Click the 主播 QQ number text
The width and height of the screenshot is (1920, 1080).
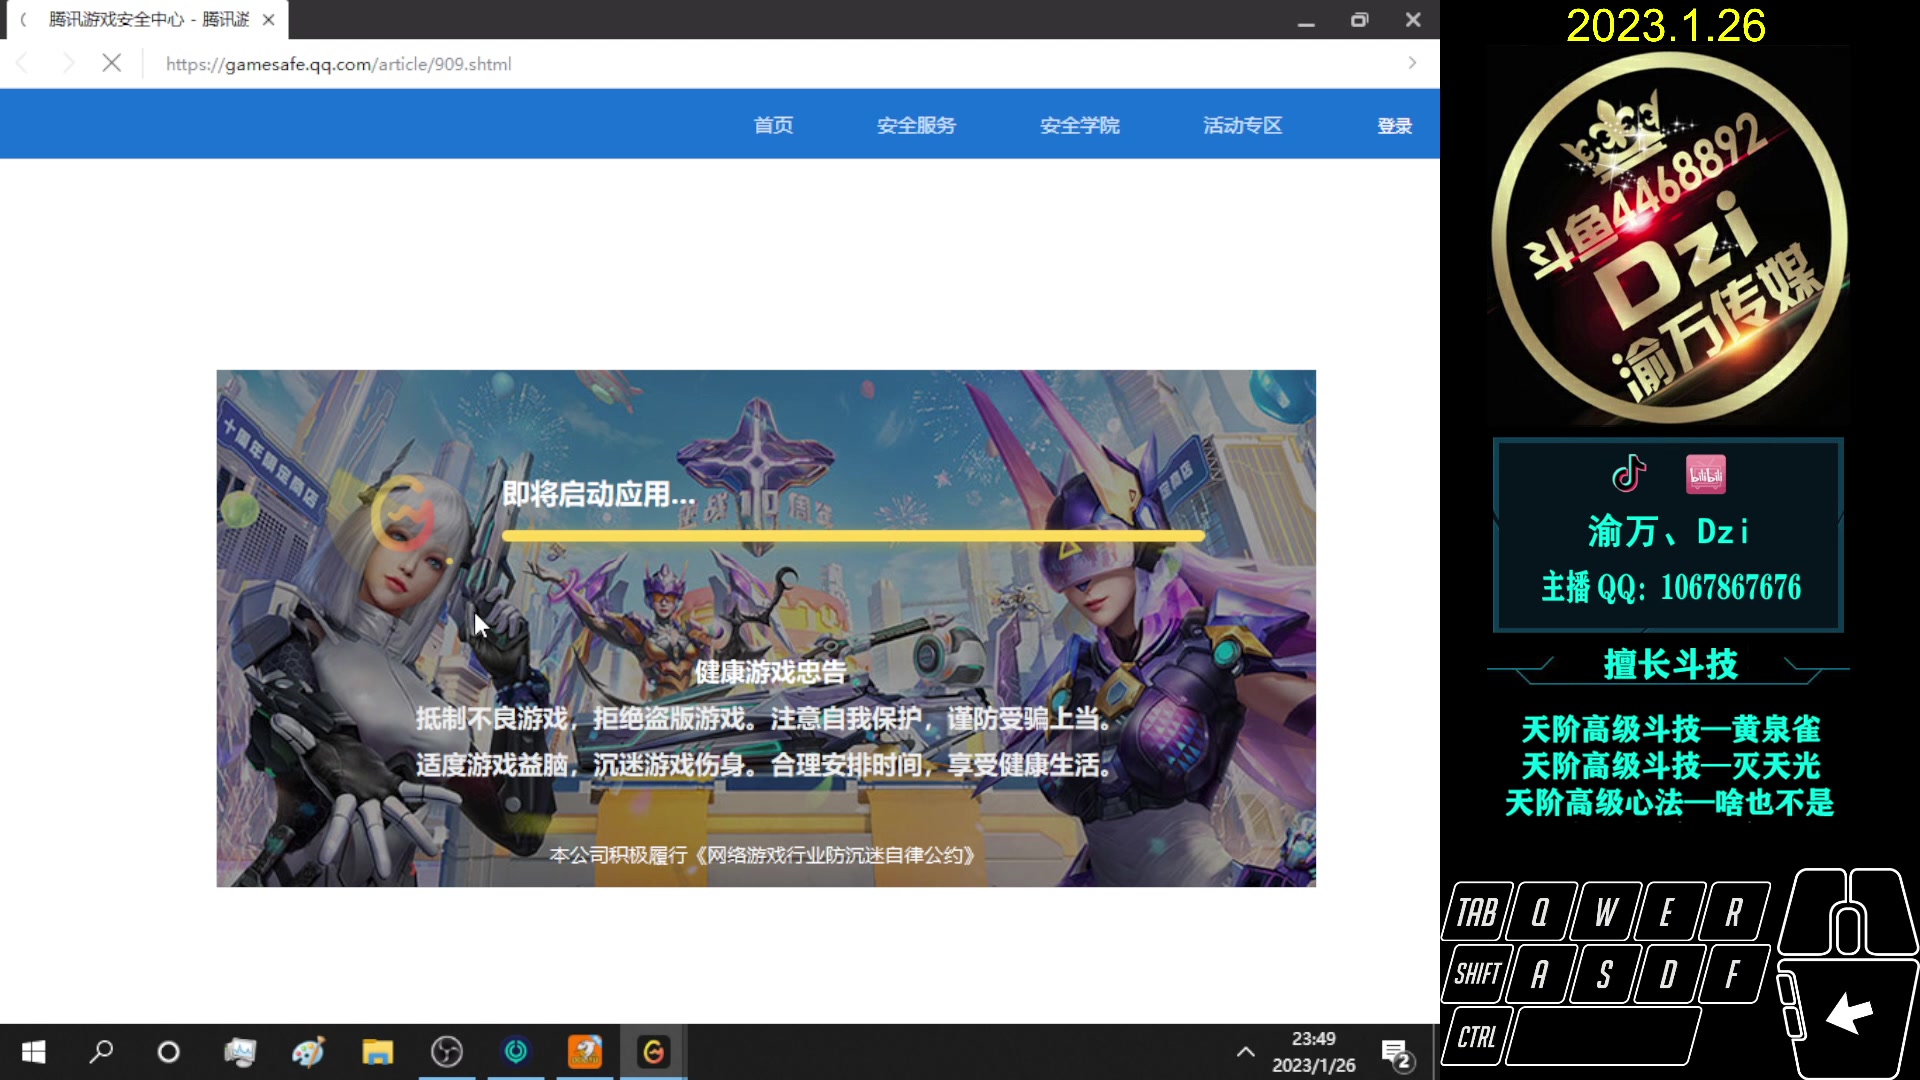pos(1671,587)
